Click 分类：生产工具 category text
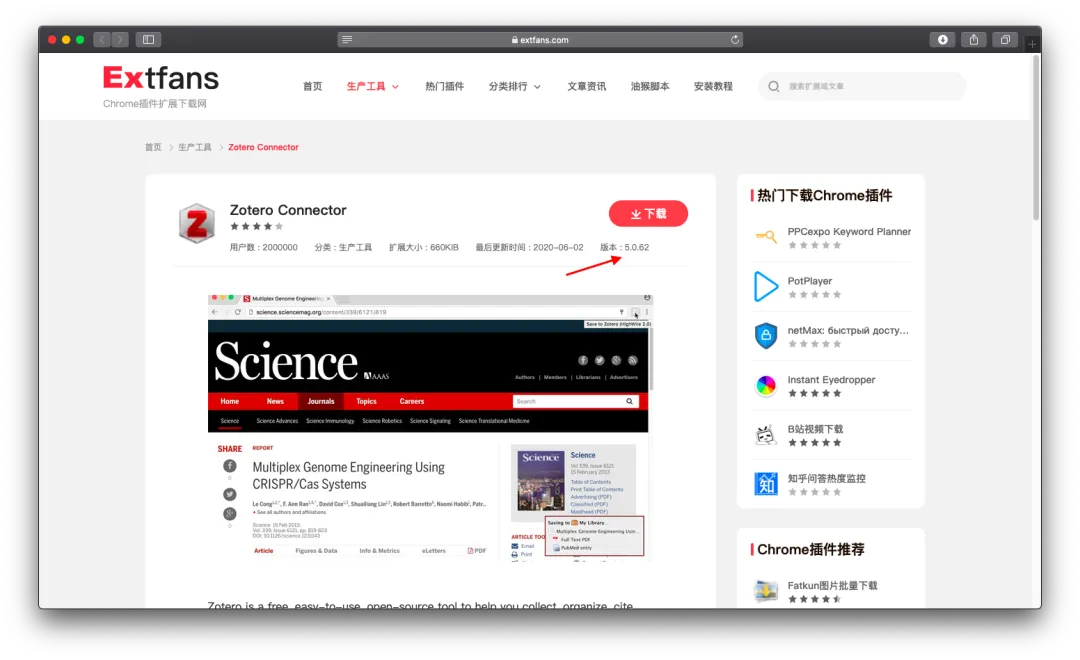 coord(343,247)
